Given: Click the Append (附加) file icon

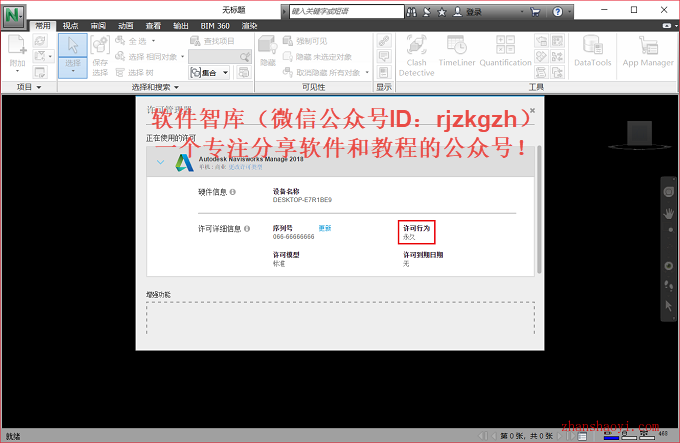Looking at the screenshot, I should 17,45.
